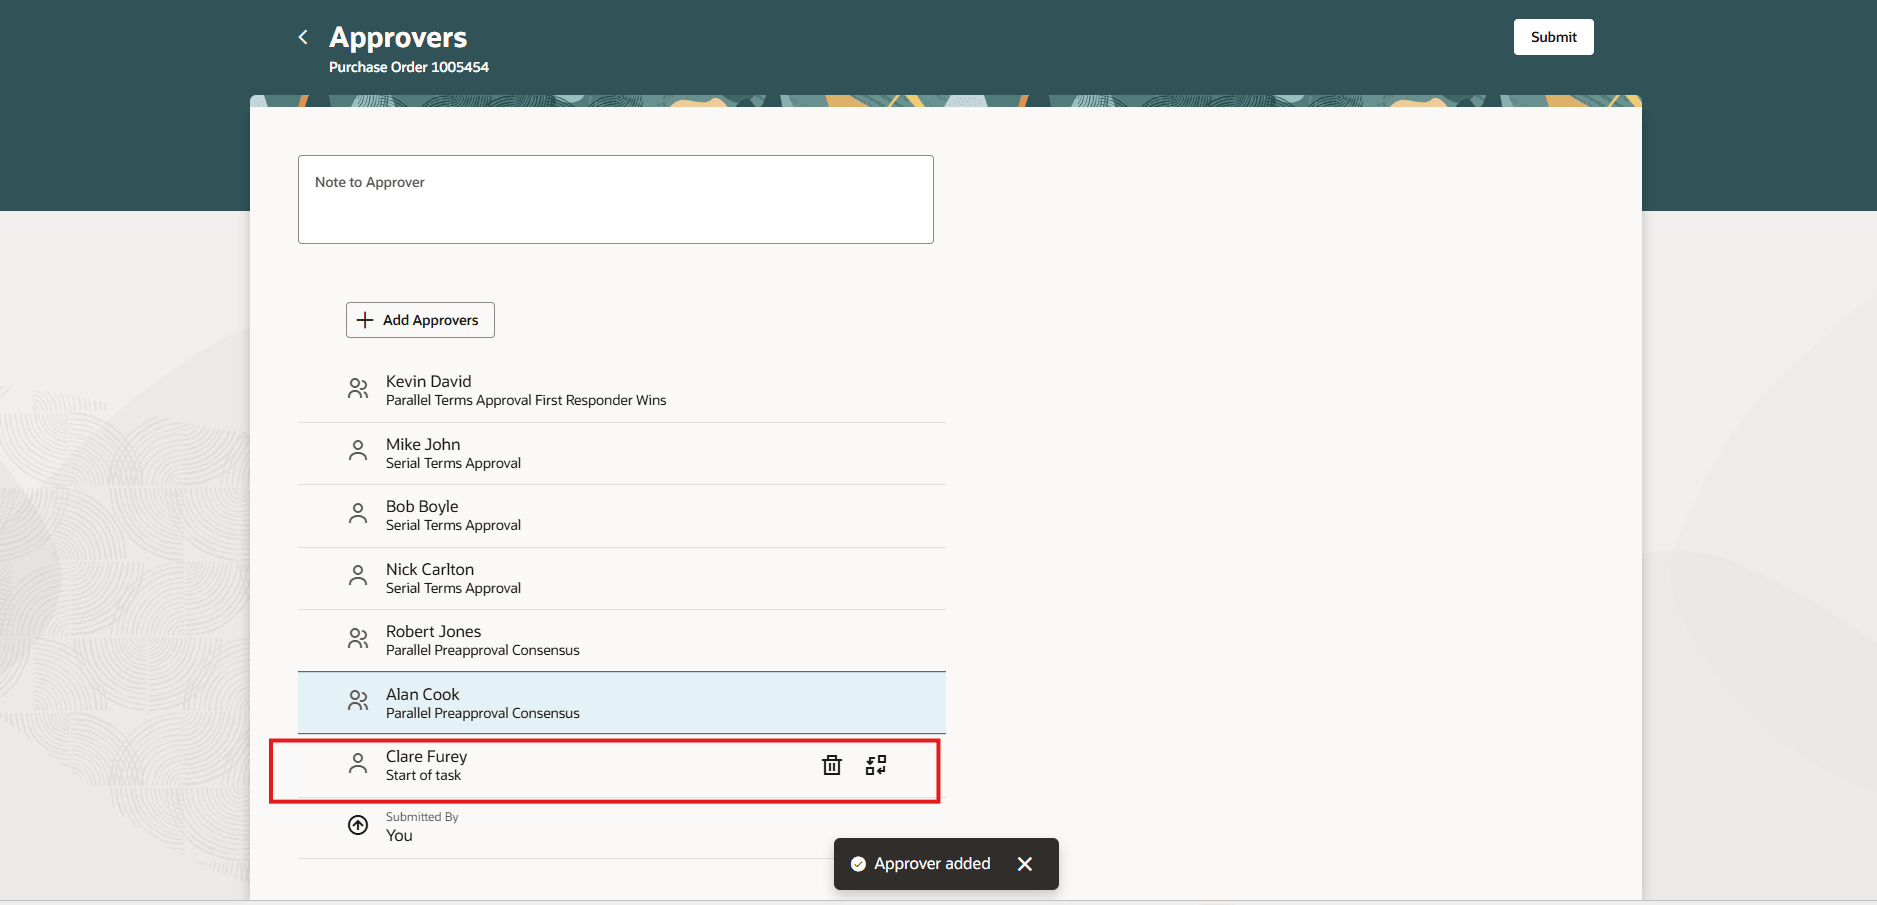Select the highlighted Alan Cook approver name

(x=423, y=694)
